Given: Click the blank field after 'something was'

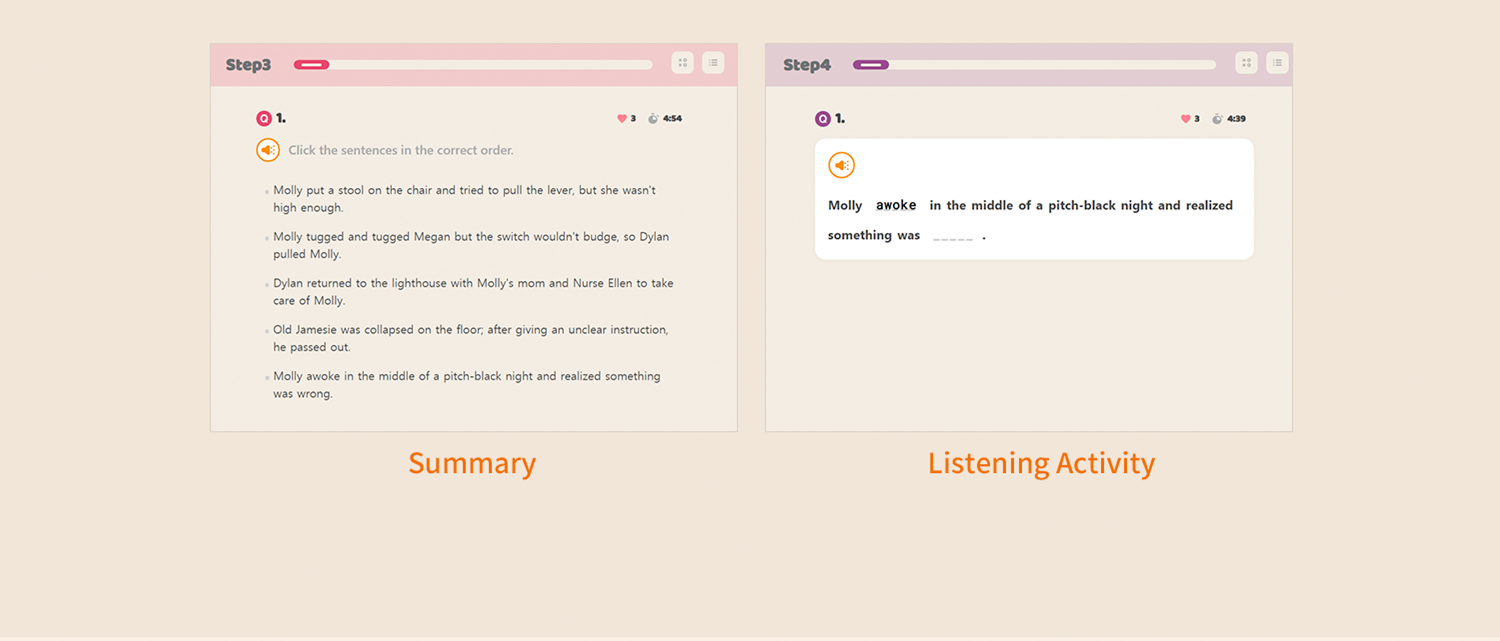Looking at the screenshot, I should [952, 237].
